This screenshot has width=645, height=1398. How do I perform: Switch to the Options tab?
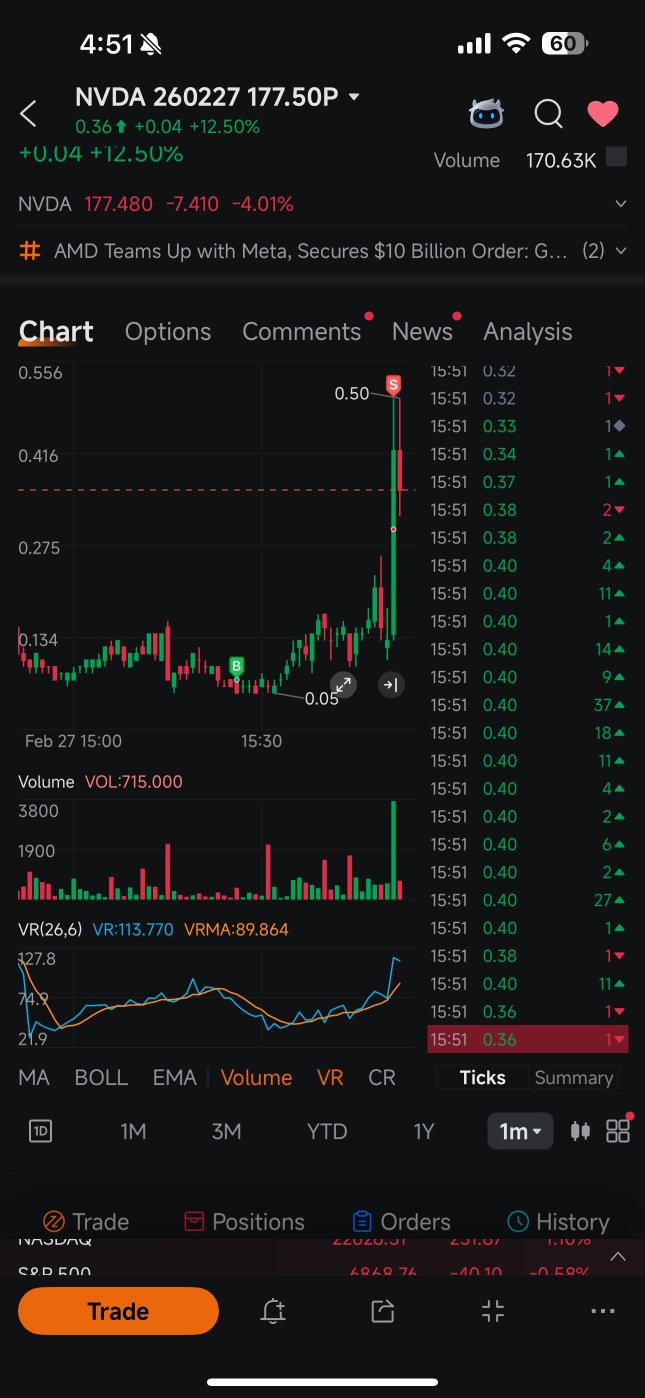(168, 331)
